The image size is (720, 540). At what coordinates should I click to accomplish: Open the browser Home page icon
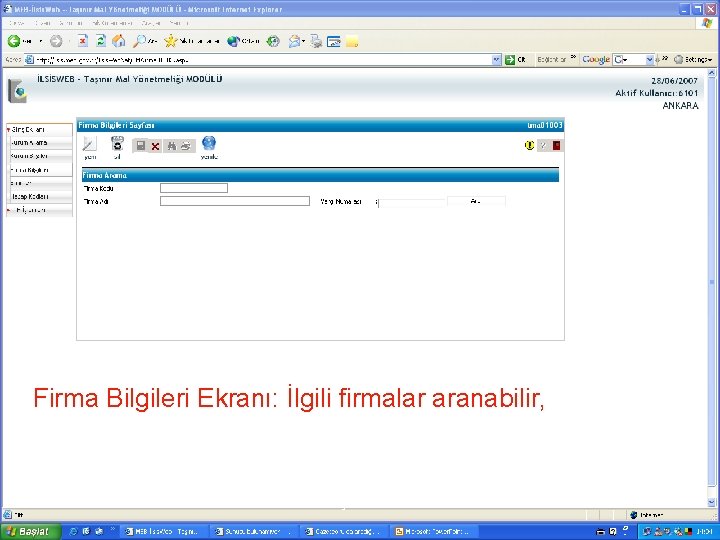(119, 41)
